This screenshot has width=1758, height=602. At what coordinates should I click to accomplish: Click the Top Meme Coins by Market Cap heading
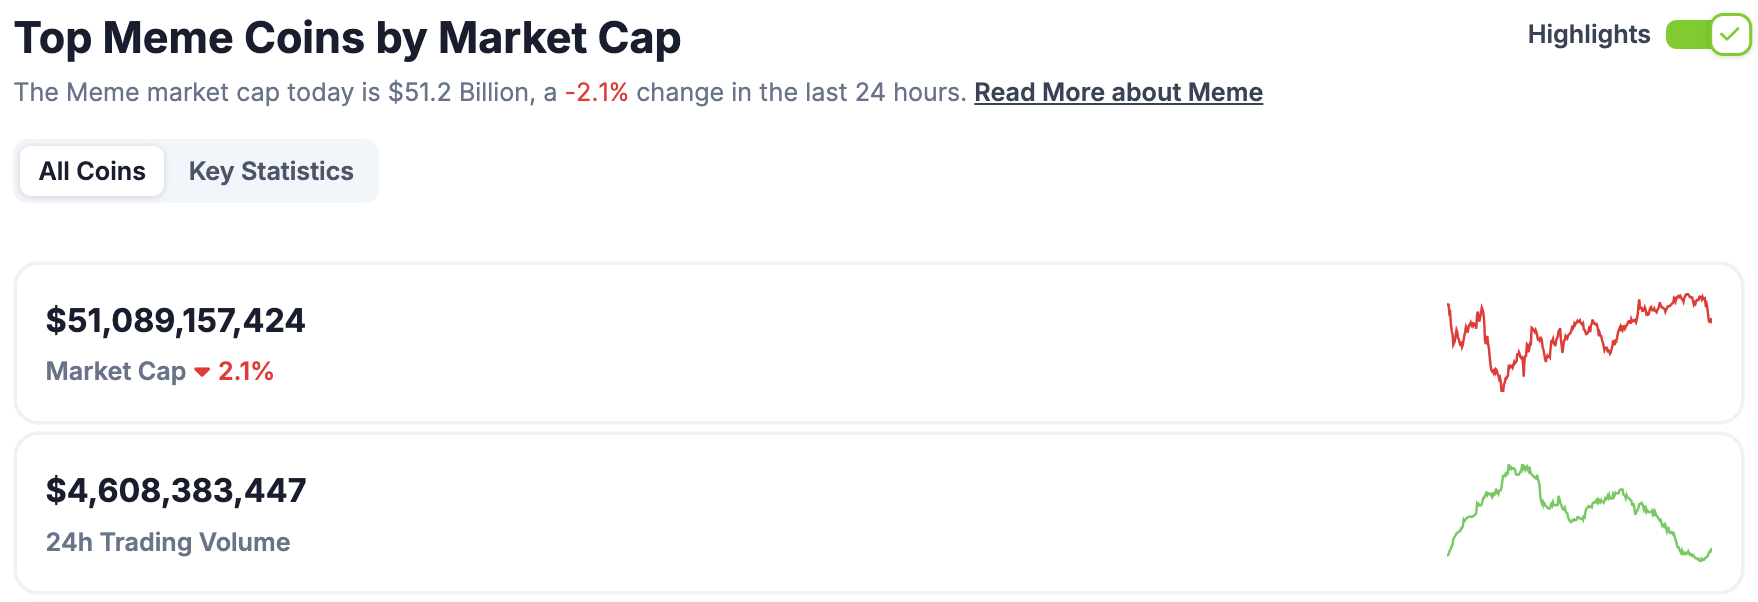pyautogui.click(x=347, y=38)
